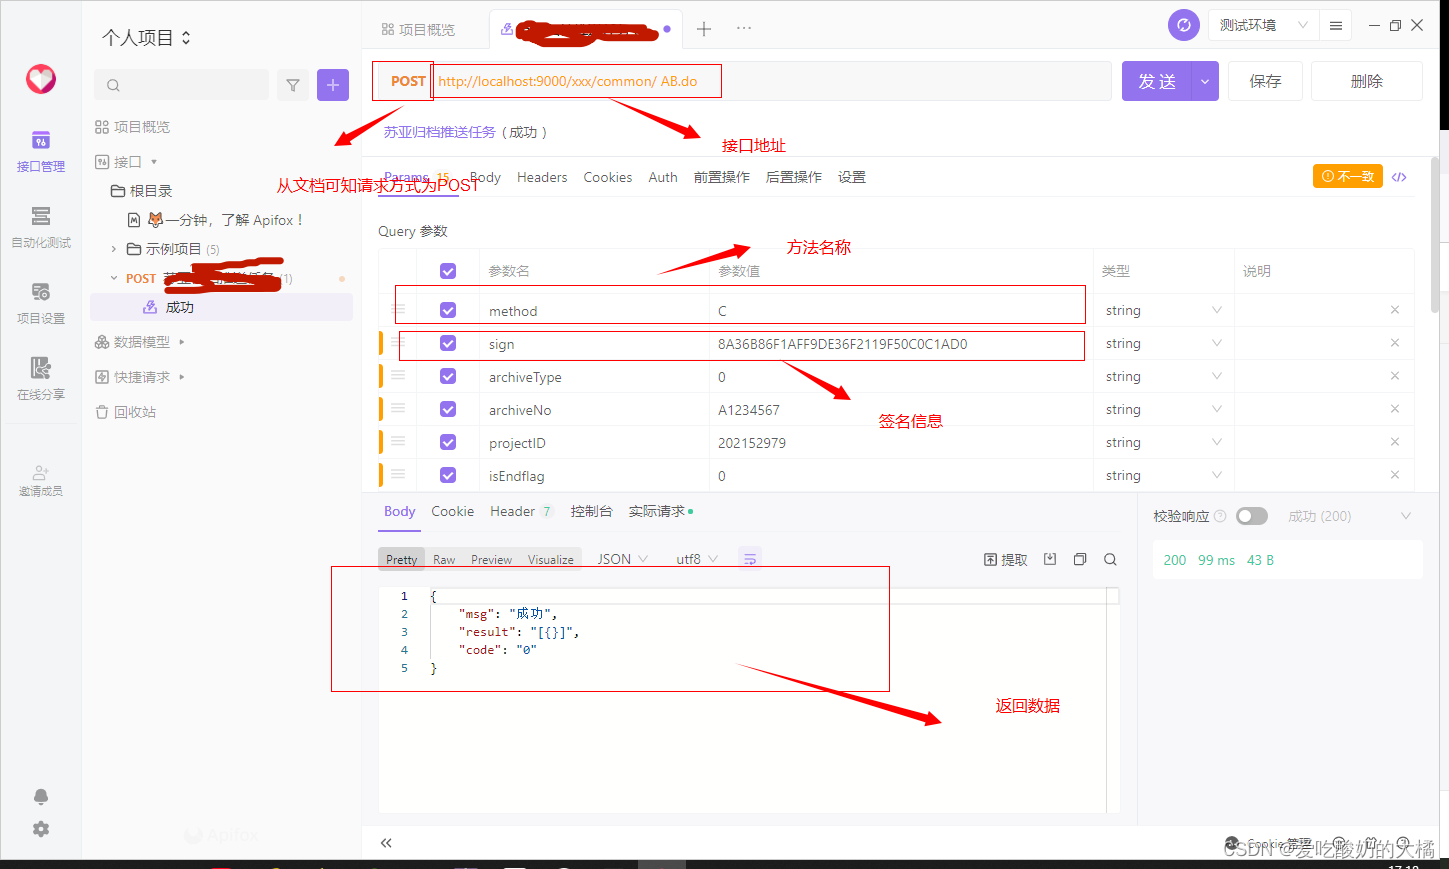Viewport: 1449px width, 869px height.
Task: Click the 保存 save button
Action: coord(1264,81)
